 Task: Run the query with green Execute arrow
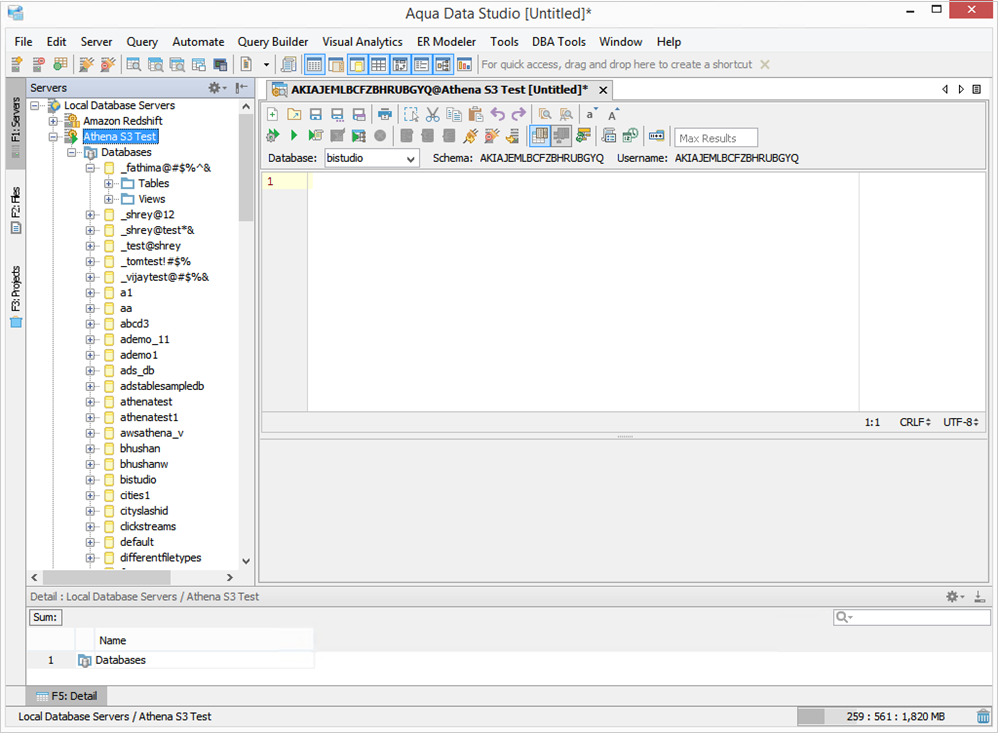click(x=294, y=135)
